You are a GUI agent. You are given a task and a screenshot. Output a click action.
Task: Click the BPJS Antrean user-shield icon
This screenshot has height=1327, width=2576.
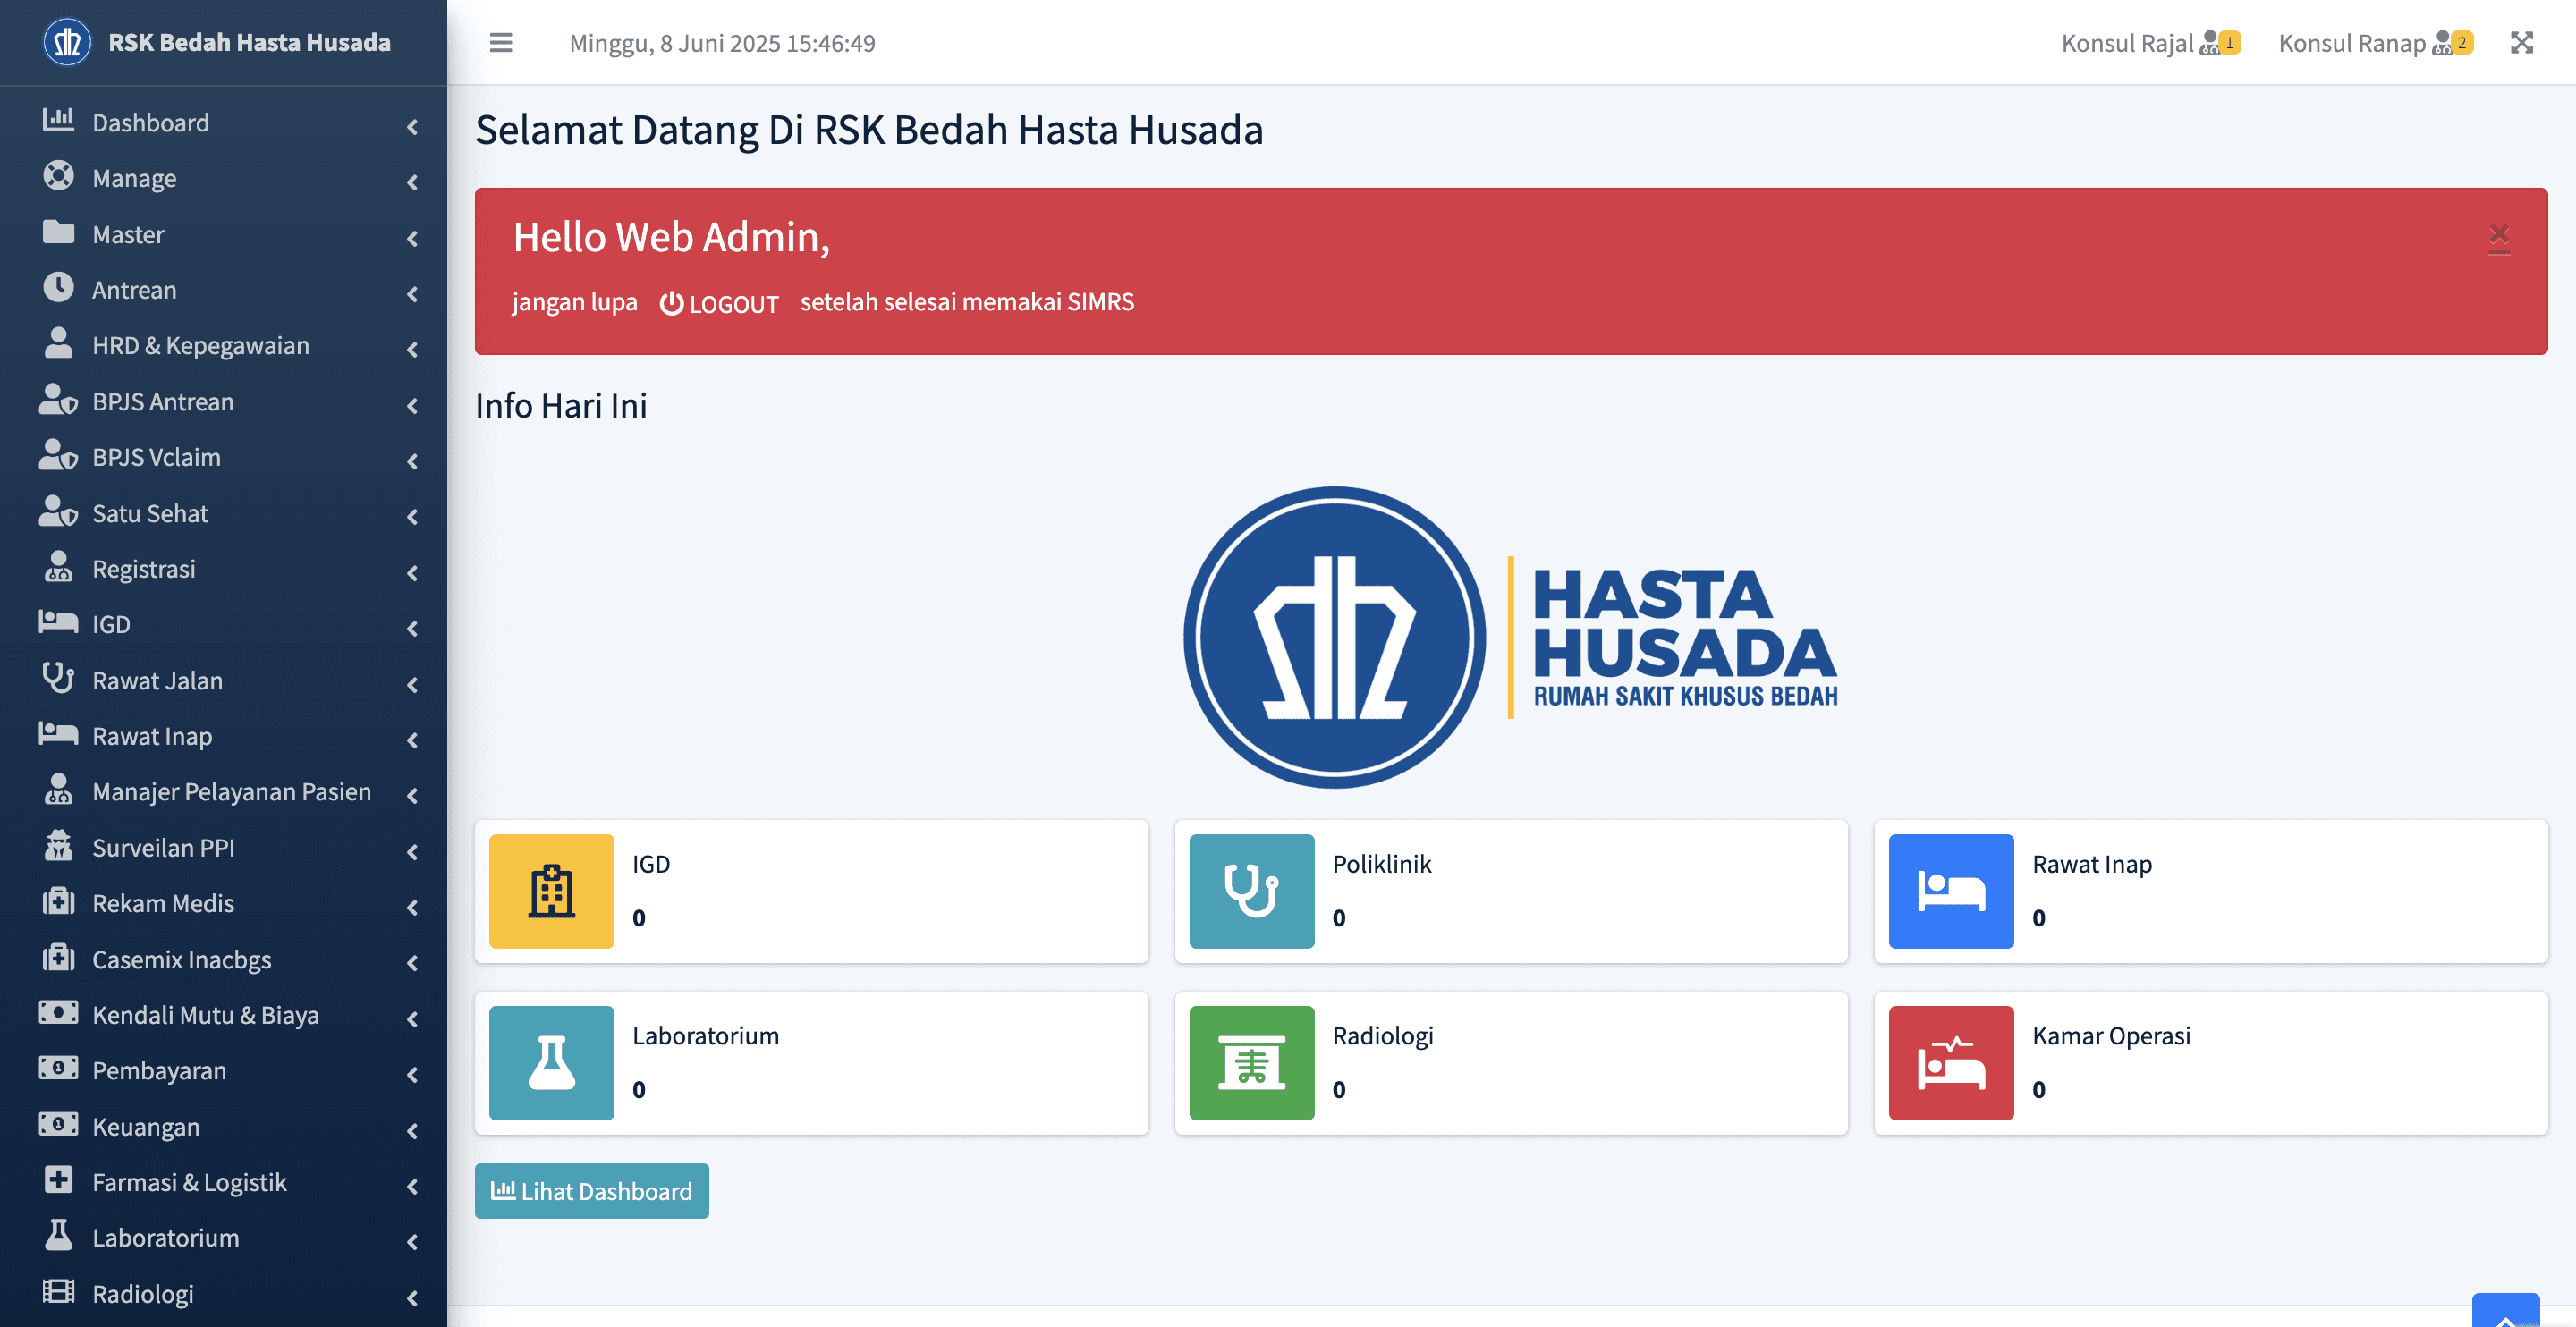(58, 399)
